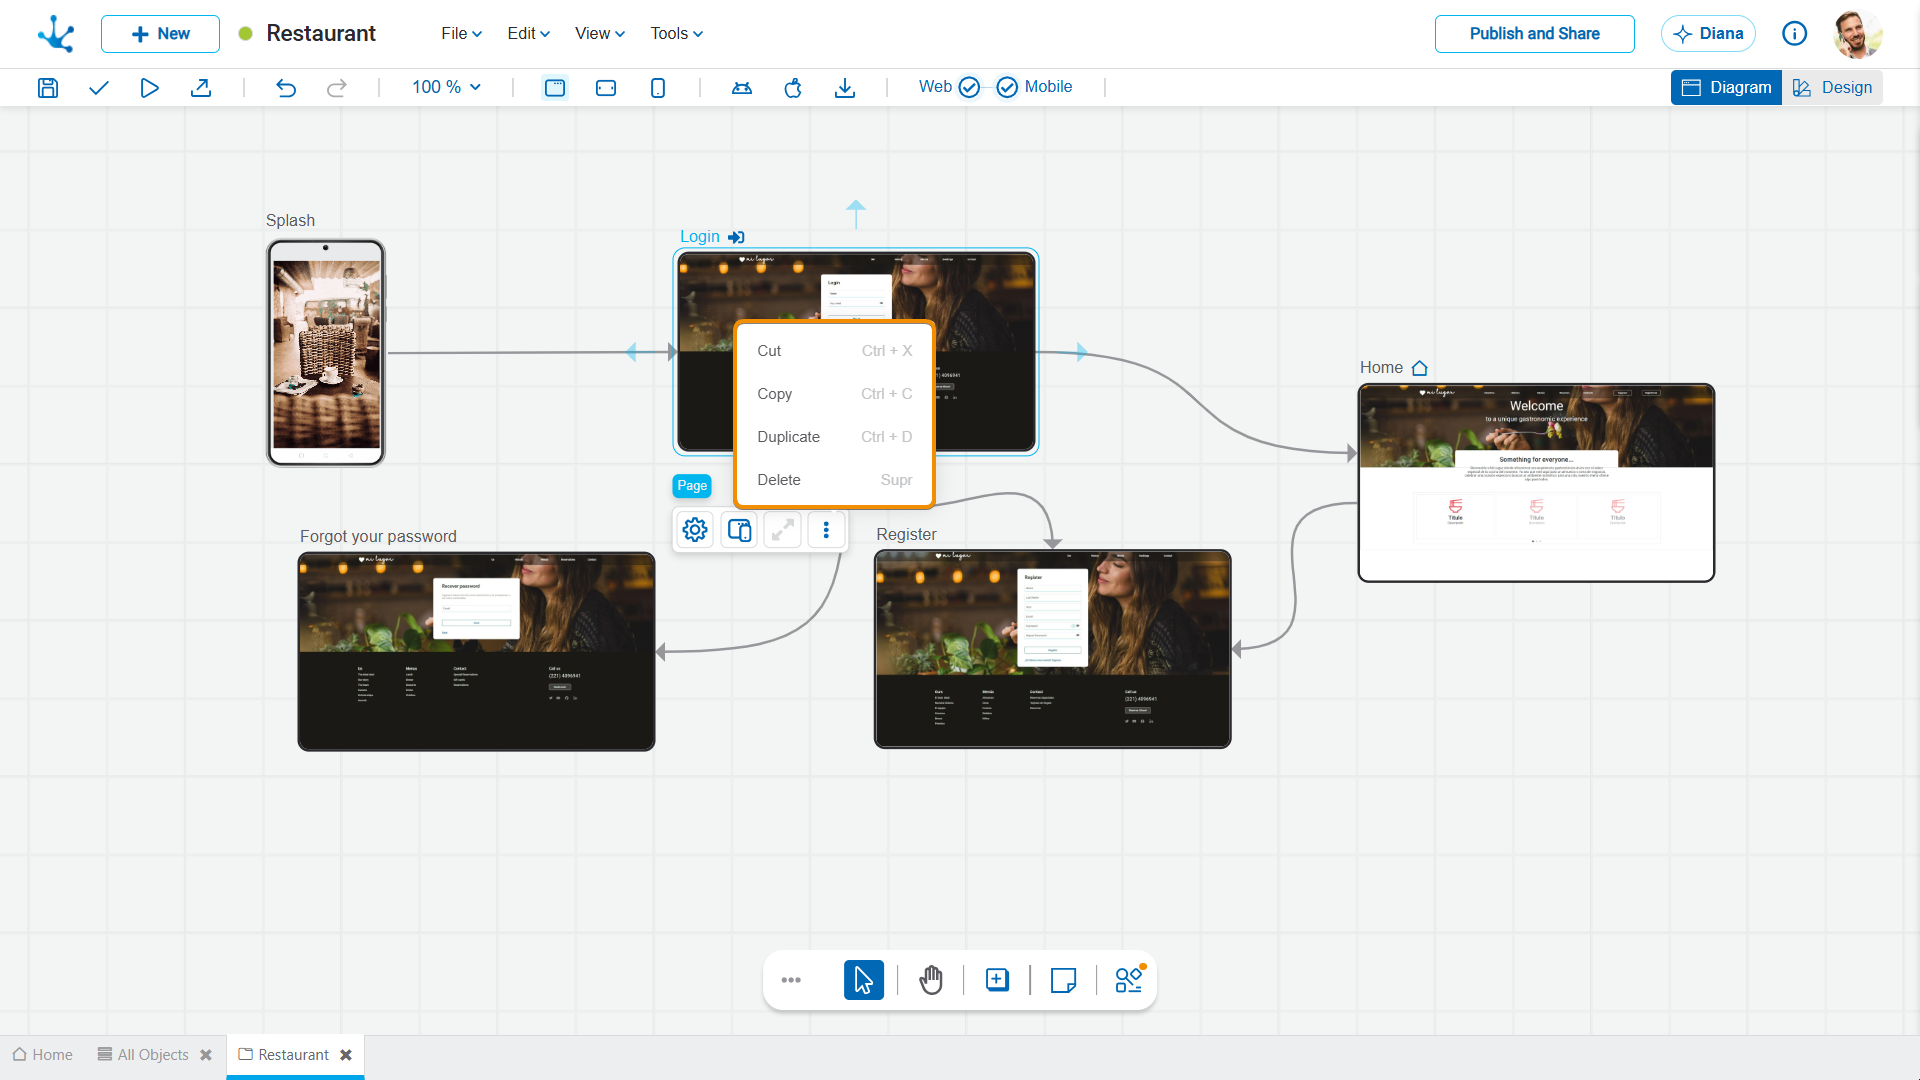Viewport: 1920px width, 1080px height.
Task: Choose Copy from context menu
Action: click(834, 394)
